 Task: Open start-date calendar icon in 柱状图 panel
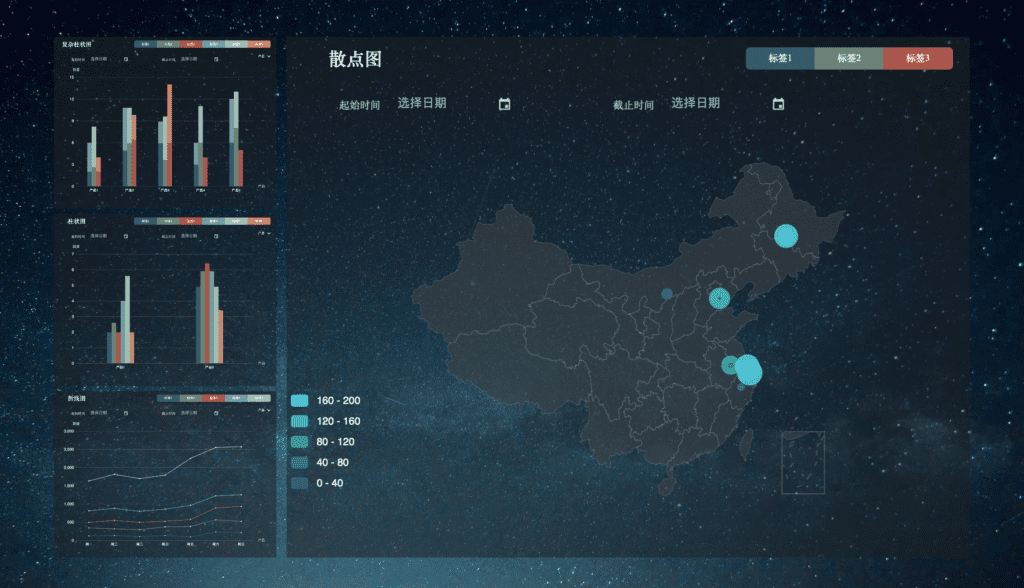pos(126,236)
